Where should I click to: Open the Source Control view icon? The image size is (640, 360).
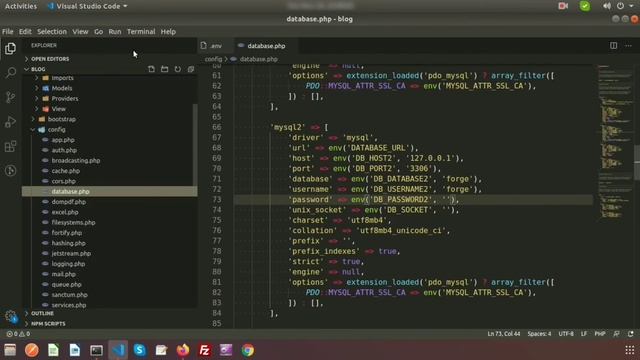point(10,97)
